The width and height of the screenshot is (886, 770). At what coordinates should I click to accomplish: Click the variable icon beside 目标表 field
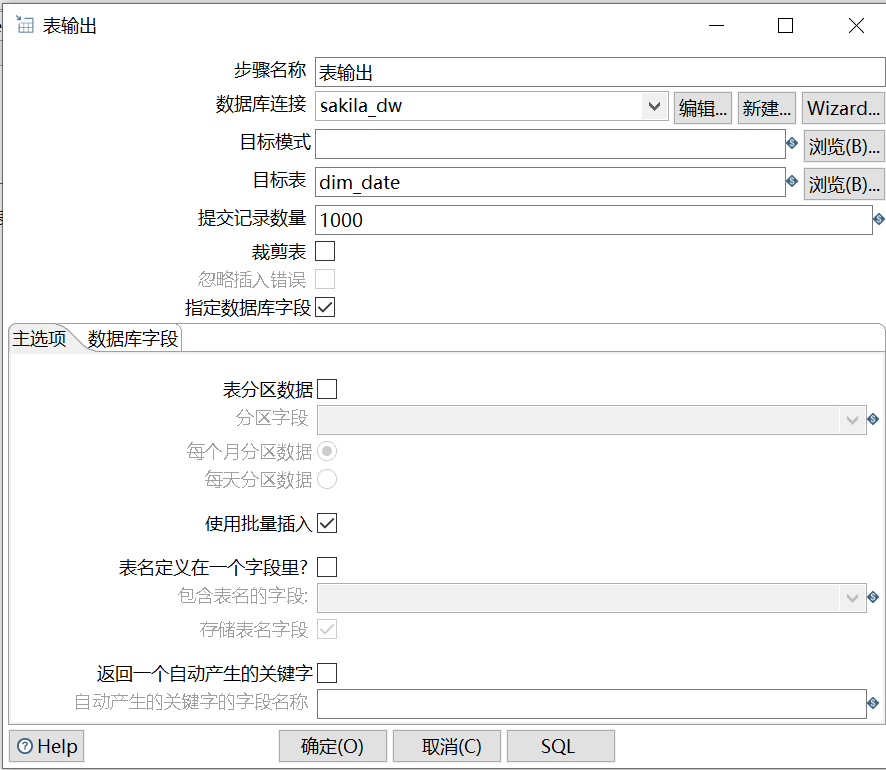click(793, 182)
